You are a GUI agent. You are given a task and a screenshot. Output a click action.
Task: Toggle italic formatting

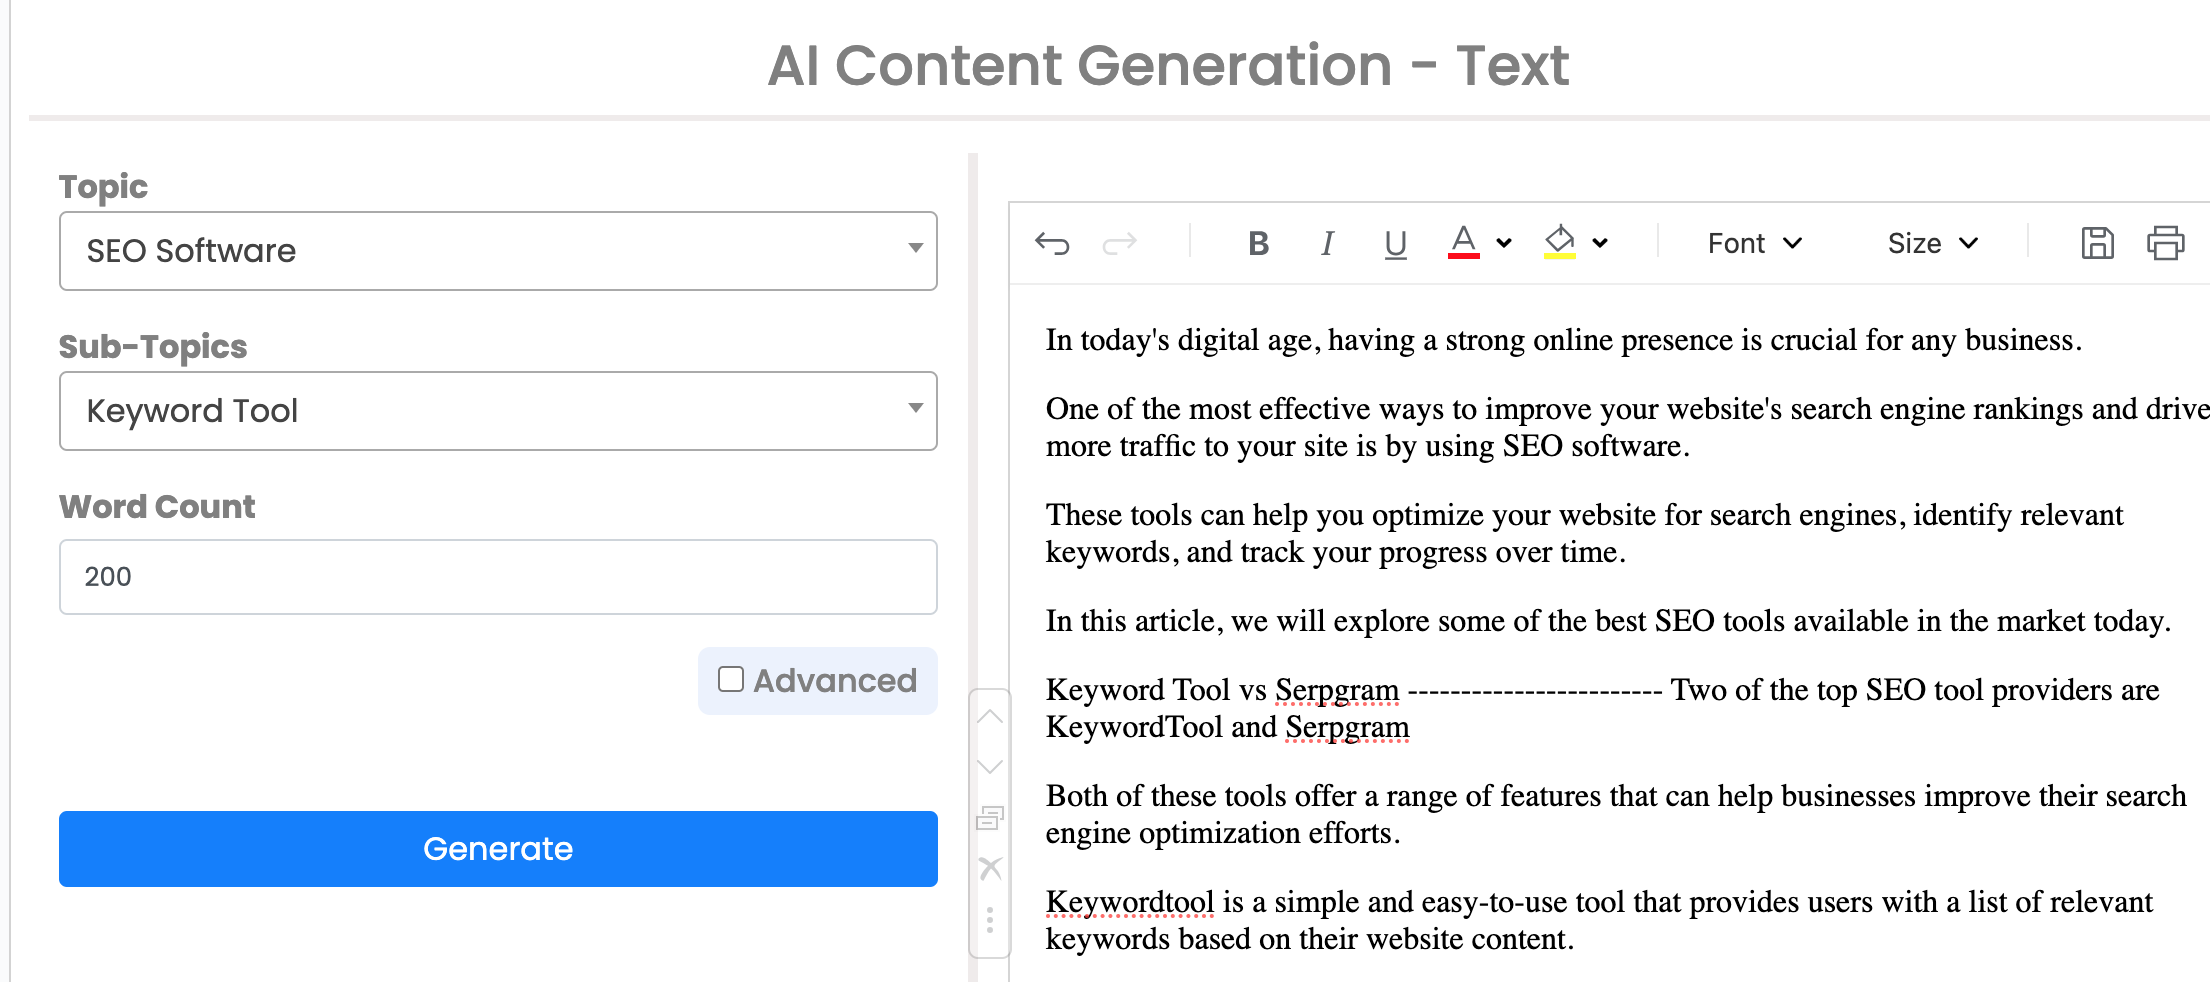(1327, 243)
